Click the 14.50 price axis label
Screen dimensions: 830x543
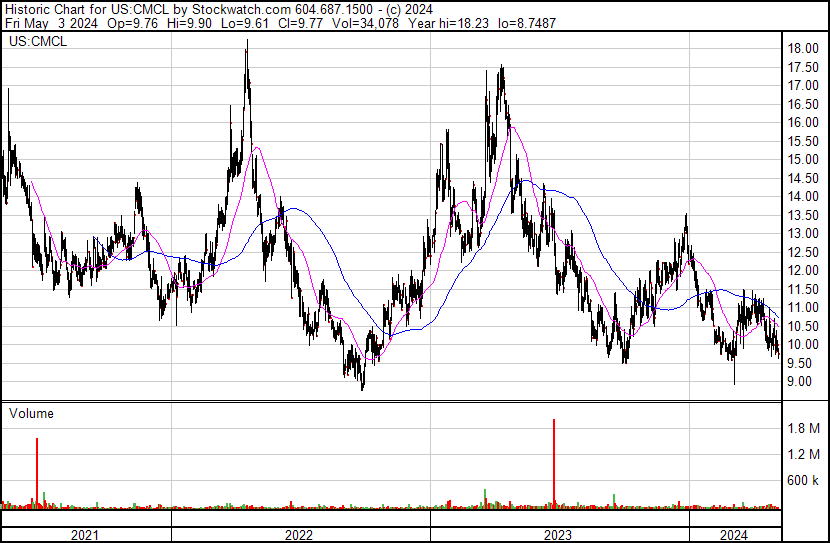pos(803,178)
